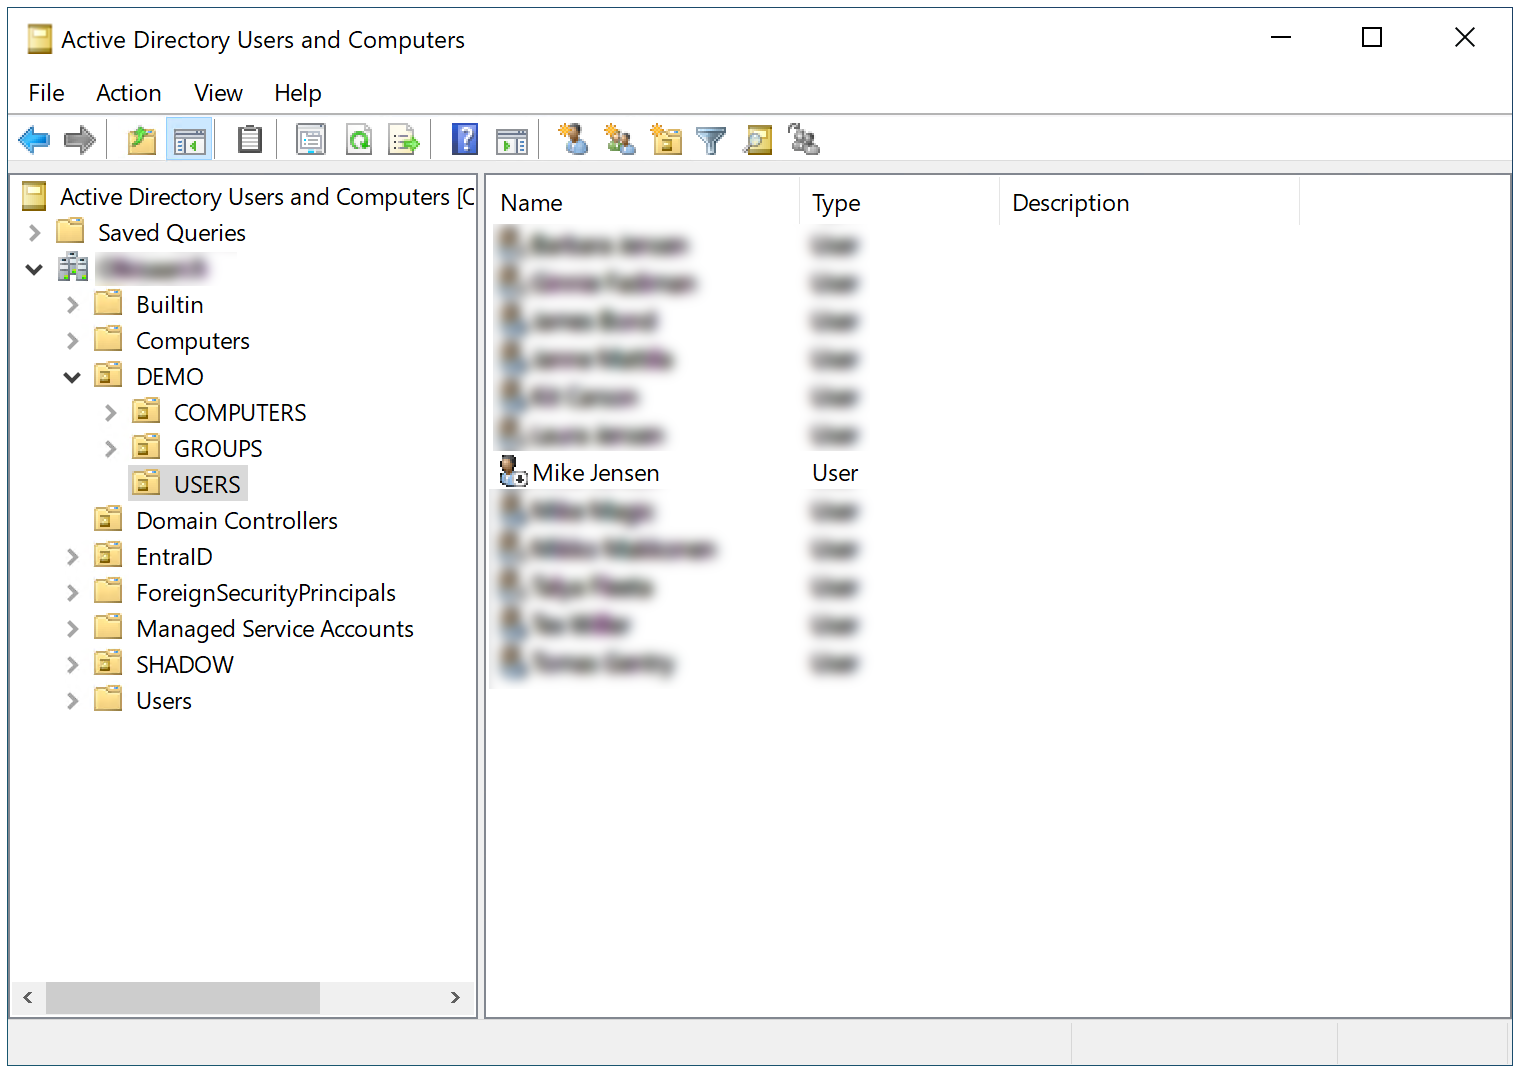The height and width of the screenshot is (1073, 1518).
Task: Find objects using the magnifier icon
Action: pyautogui.click(x=758, y=140)
